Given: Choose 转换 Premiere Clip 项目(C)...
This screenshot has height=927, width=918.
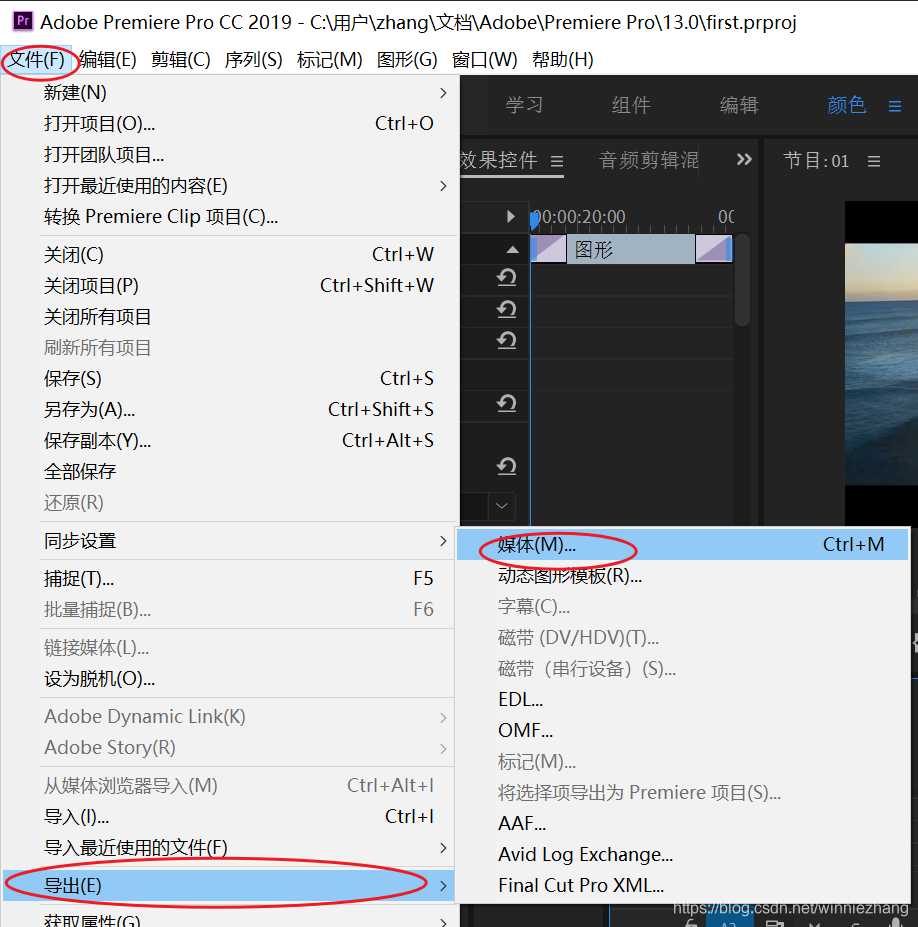Looking at the screenshot, I should click(x=246, y=216).
